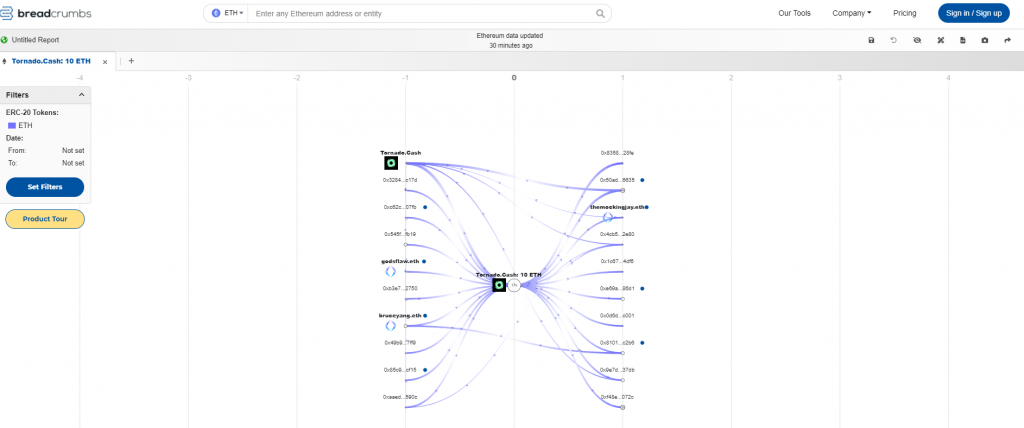Image resolution: width=1024 pixels, height=428 pixels.
Task: Click the themockingjay.eth node icon
Action: 608,217
